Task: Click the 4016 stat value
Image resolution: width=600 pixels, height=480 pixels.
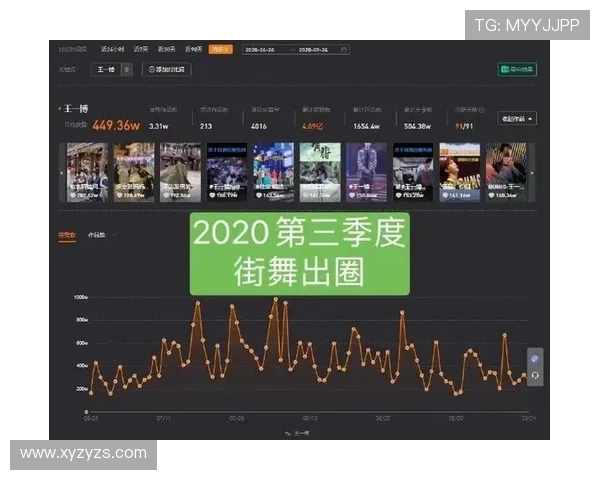Action: [x=259, y=126]
